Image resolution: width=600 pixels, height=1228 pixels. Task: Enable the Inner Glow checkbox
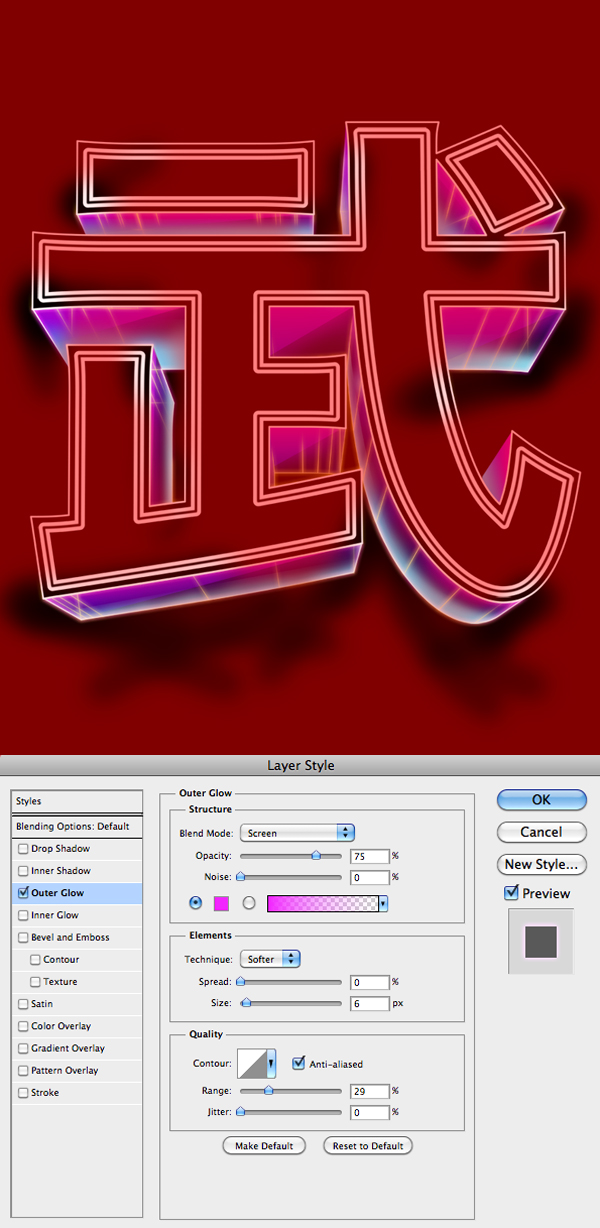(23, 915)
